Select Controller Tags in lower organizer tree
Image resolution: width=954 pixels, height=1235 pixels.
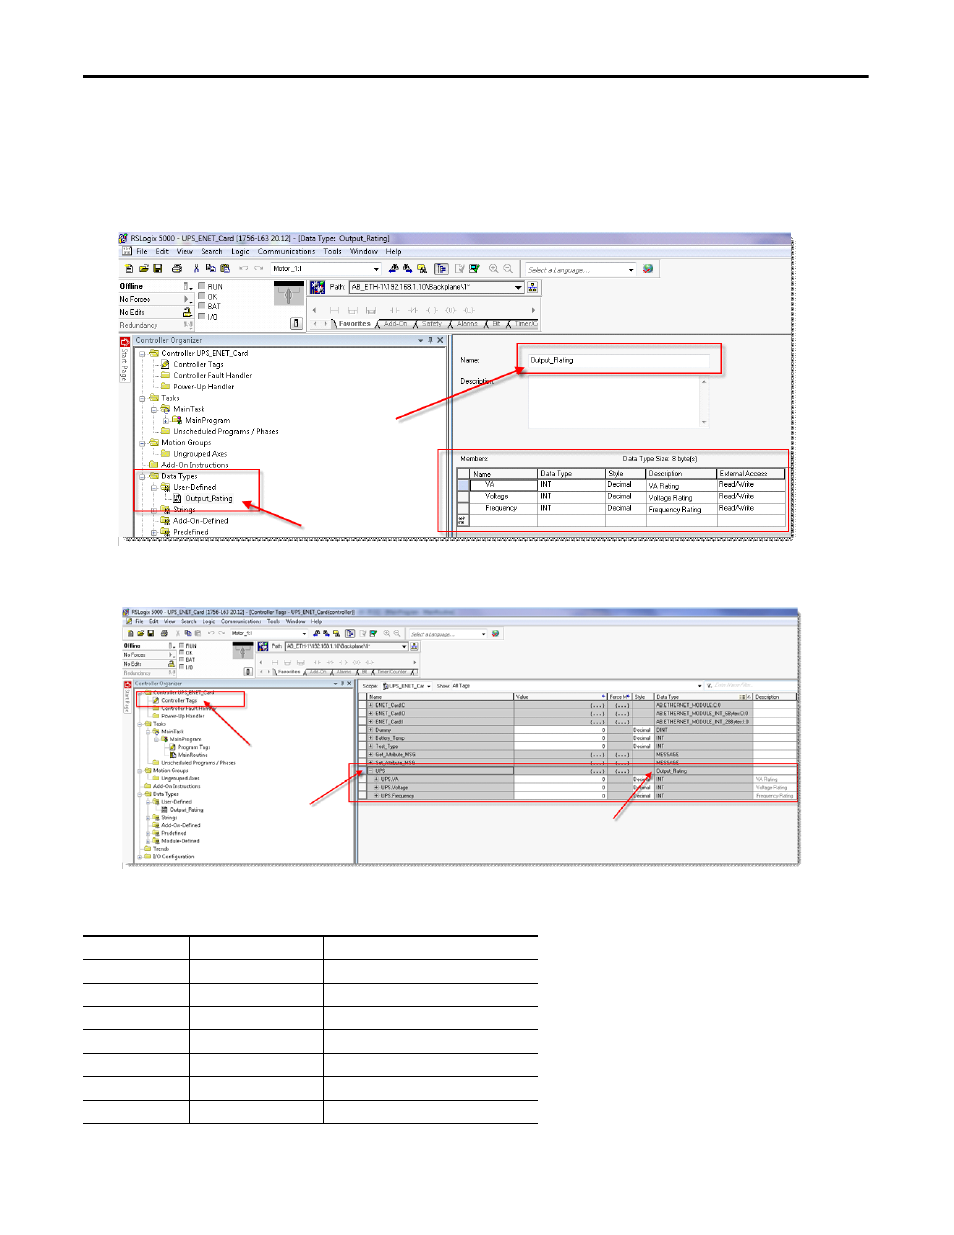[x=179, y=700]
